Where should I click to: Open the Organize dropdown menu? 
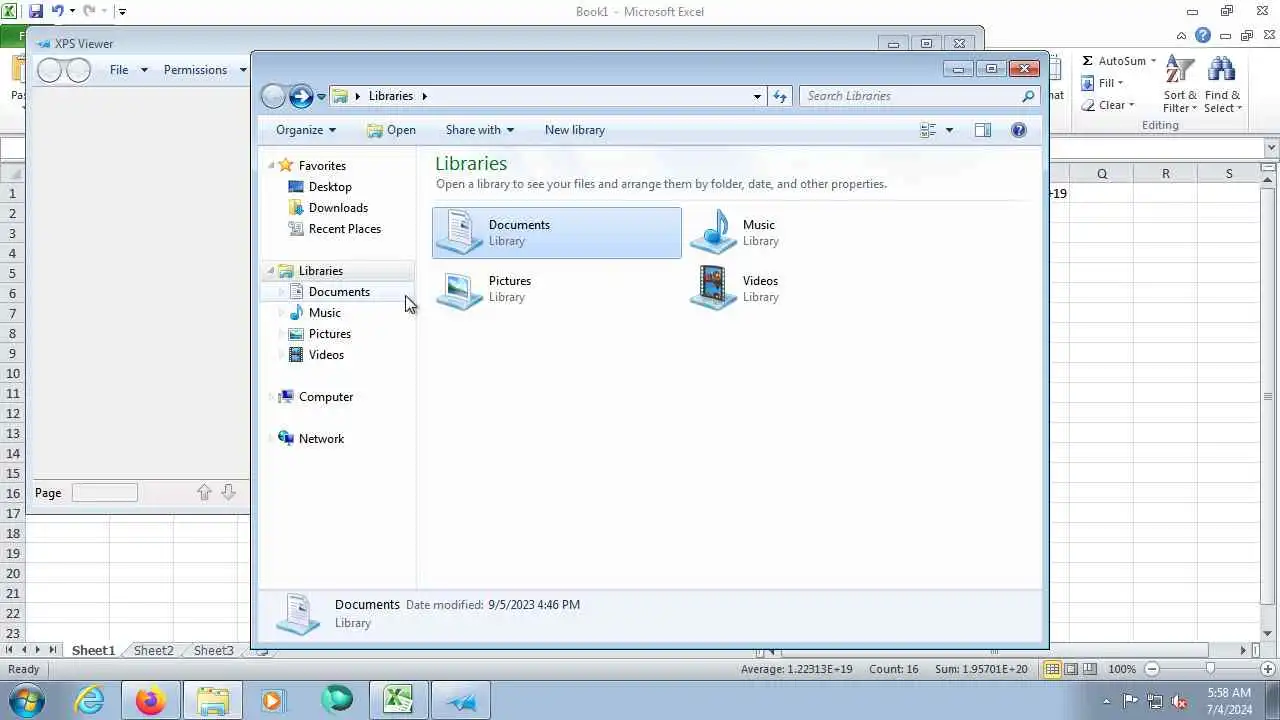[x=306, y=130]
